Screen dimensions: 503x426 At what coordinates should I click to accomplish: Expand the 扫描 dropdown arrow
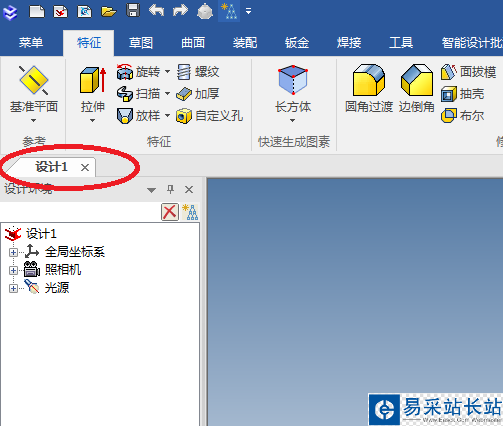167,93
